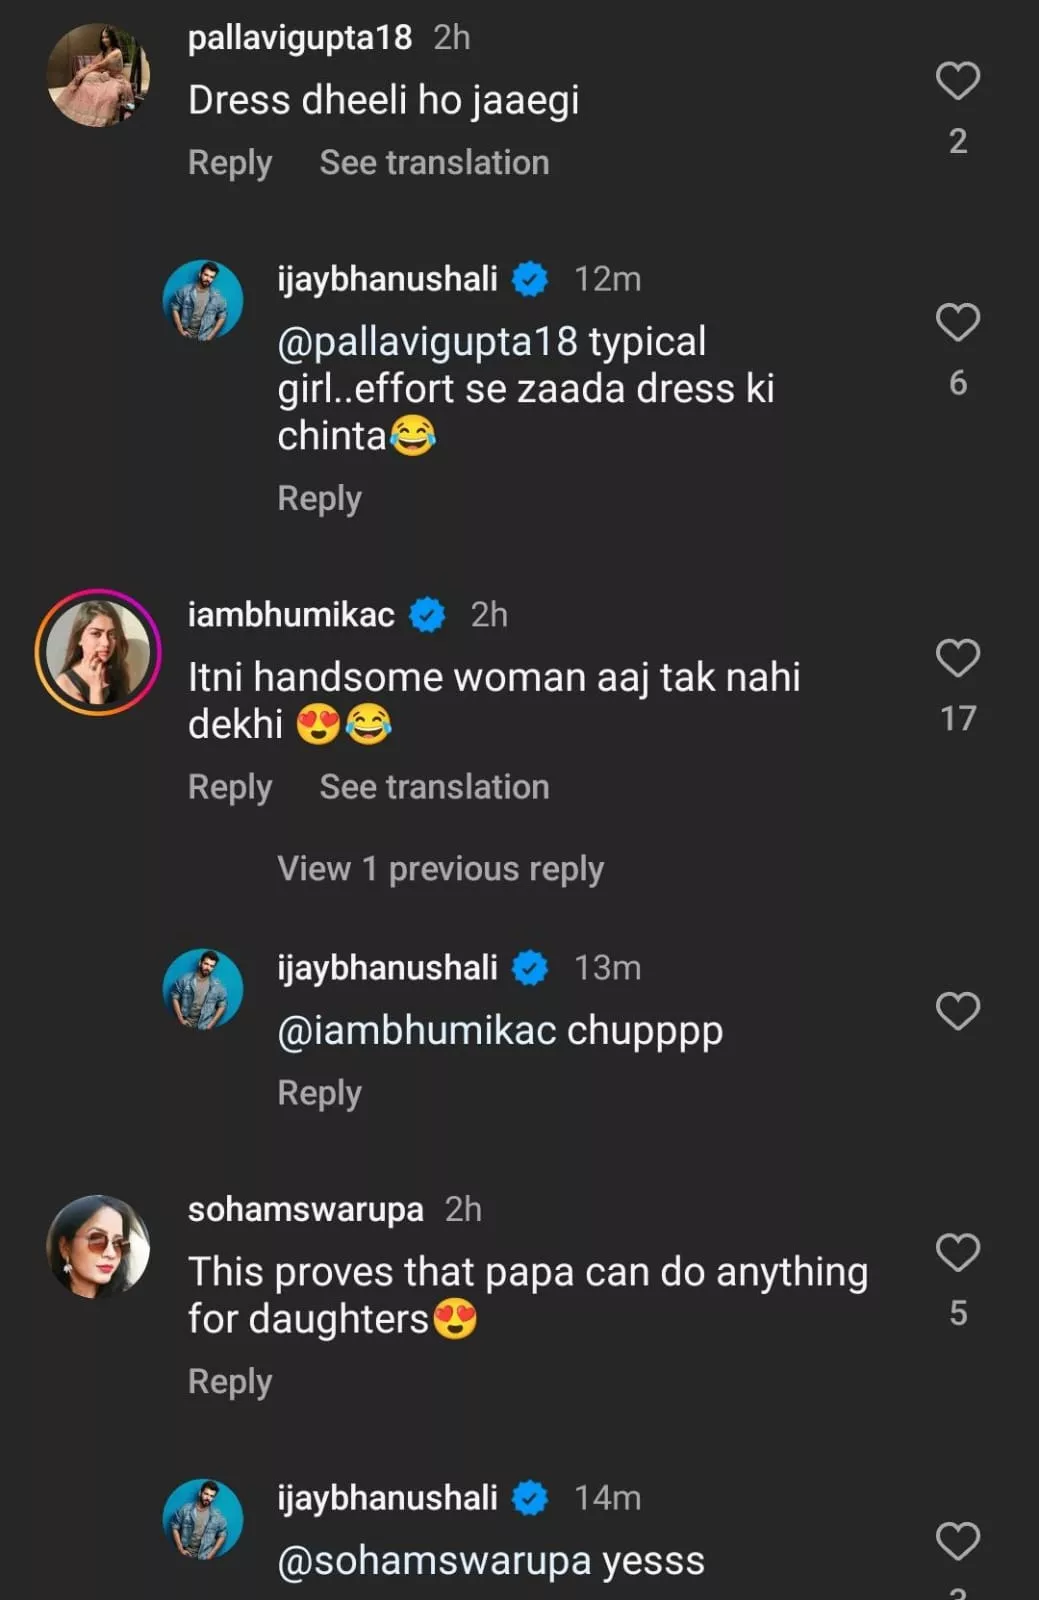Reply to pallavigupta18's comment
Viewport: 1039px width, 1600px height.
(230, 162)
